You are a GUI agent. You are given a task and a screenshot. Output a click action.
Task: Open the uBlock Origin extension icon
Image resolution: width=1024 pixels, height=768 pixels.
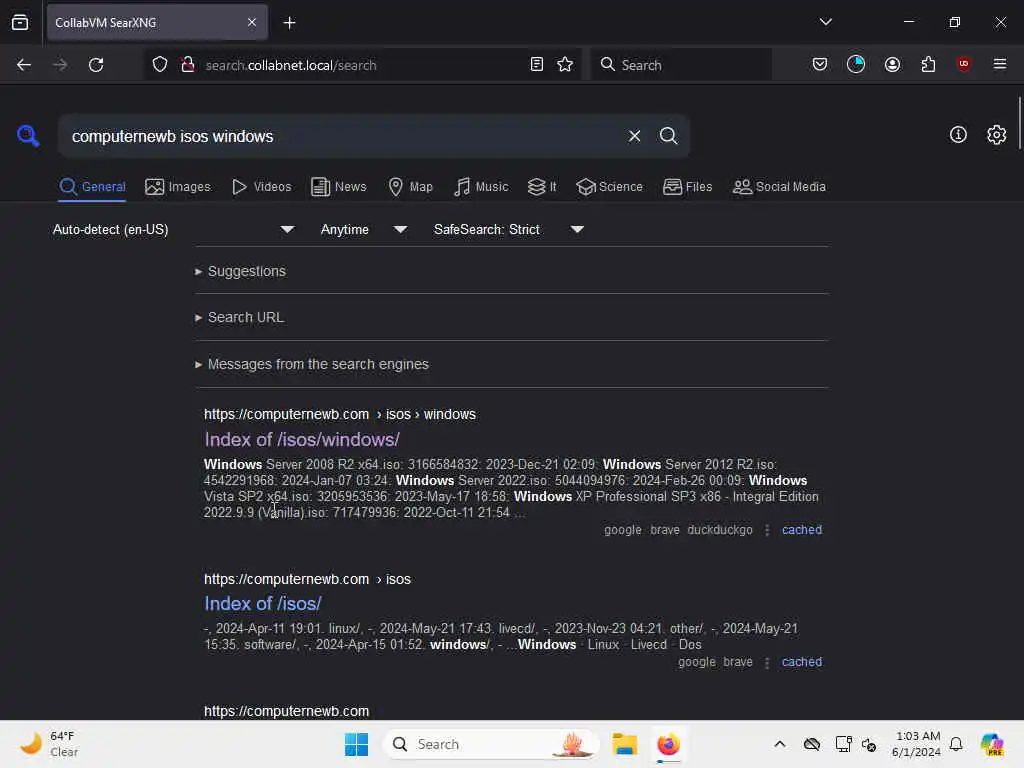963,64
